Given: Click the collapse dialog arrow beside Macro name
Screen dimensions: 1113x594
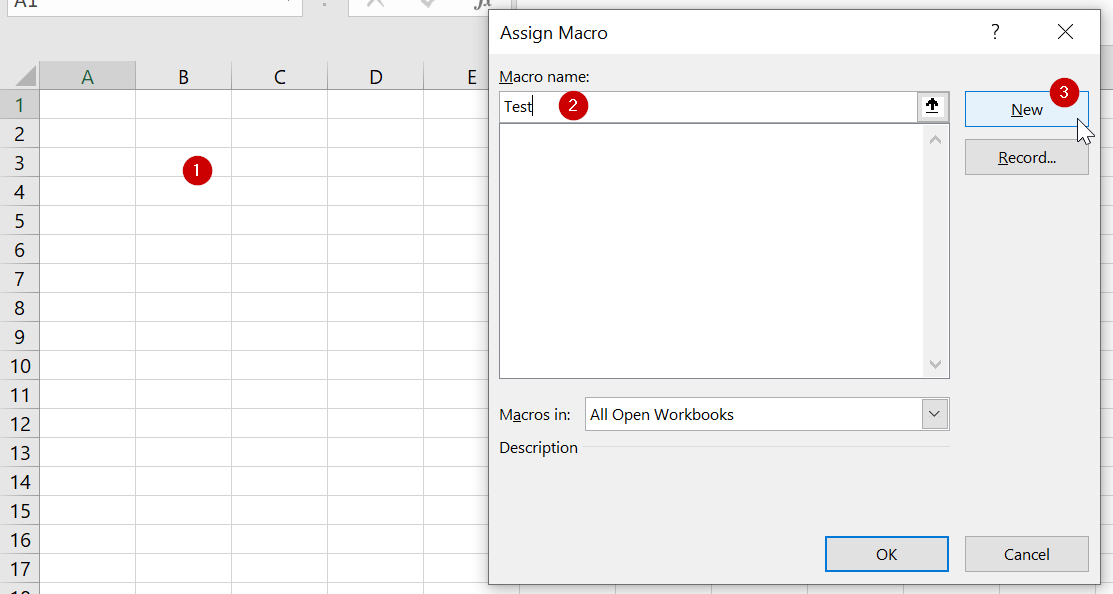Looking at the screenshot, I should (932, 106).
